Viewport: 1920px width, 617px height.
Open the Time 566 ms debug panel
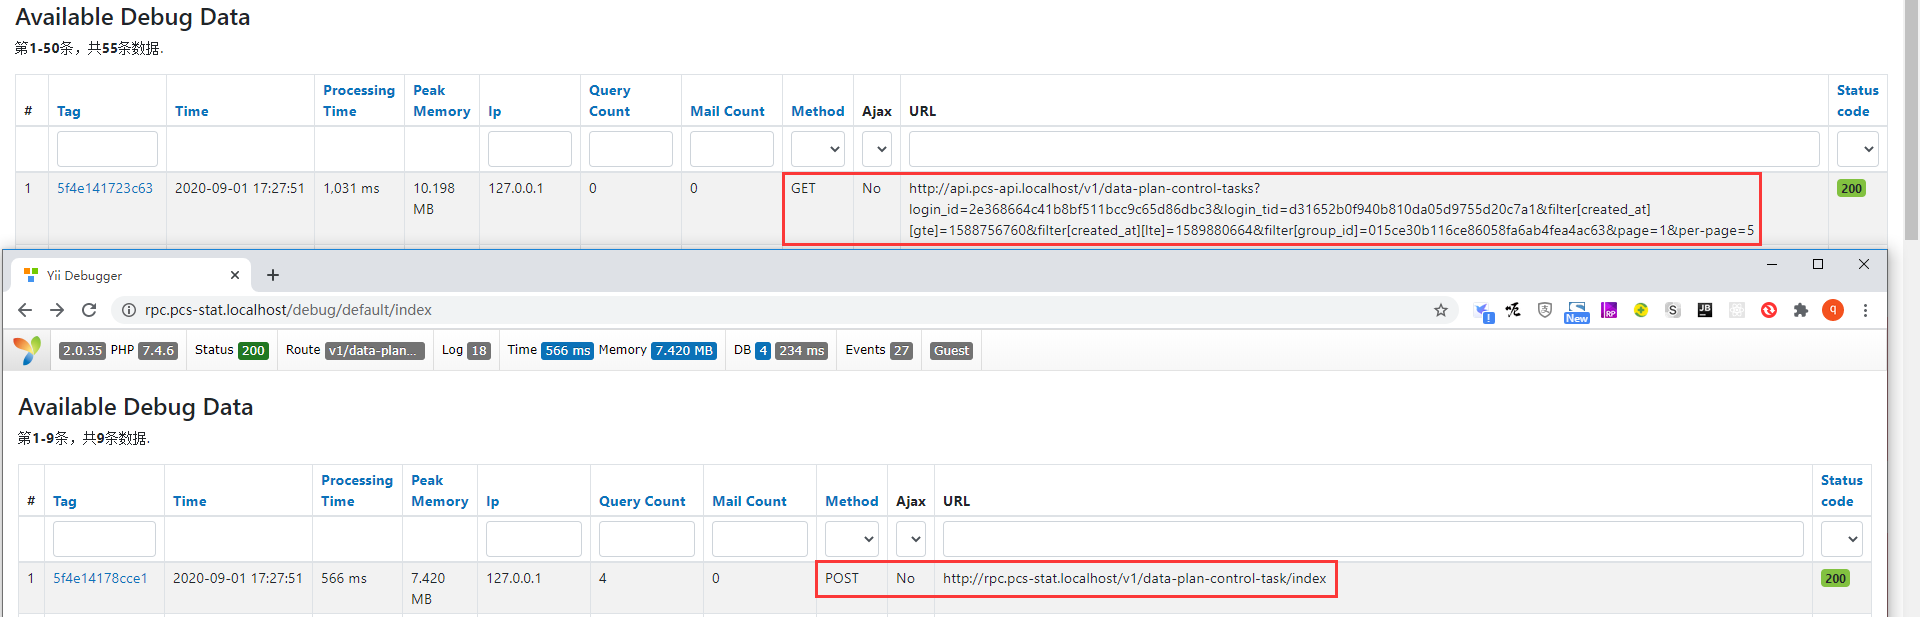(549, 350)
